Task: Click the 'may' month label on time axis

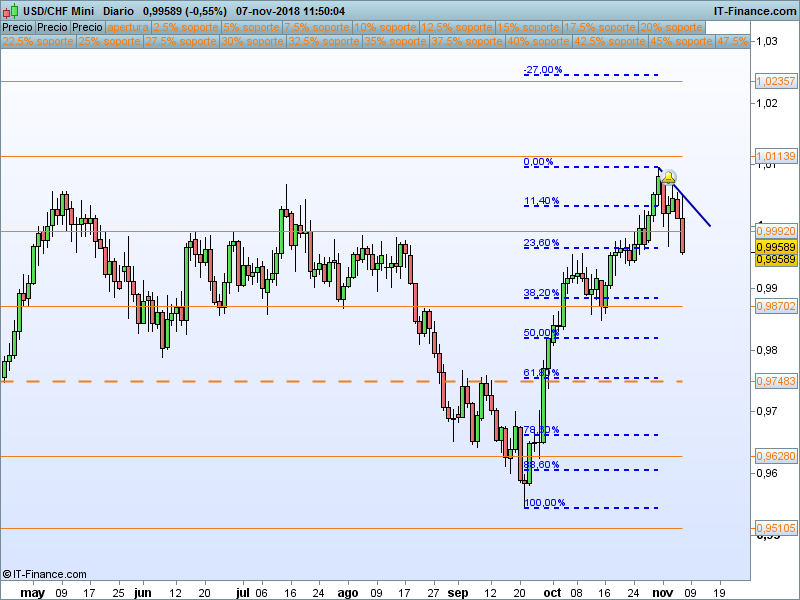Action: (33, 593)
